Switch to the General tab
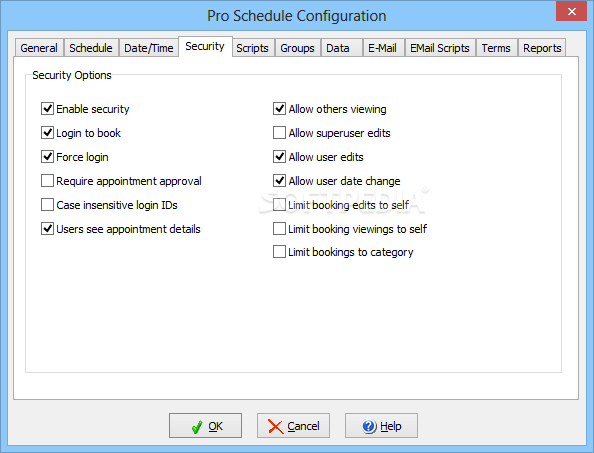 click(39, 48)
